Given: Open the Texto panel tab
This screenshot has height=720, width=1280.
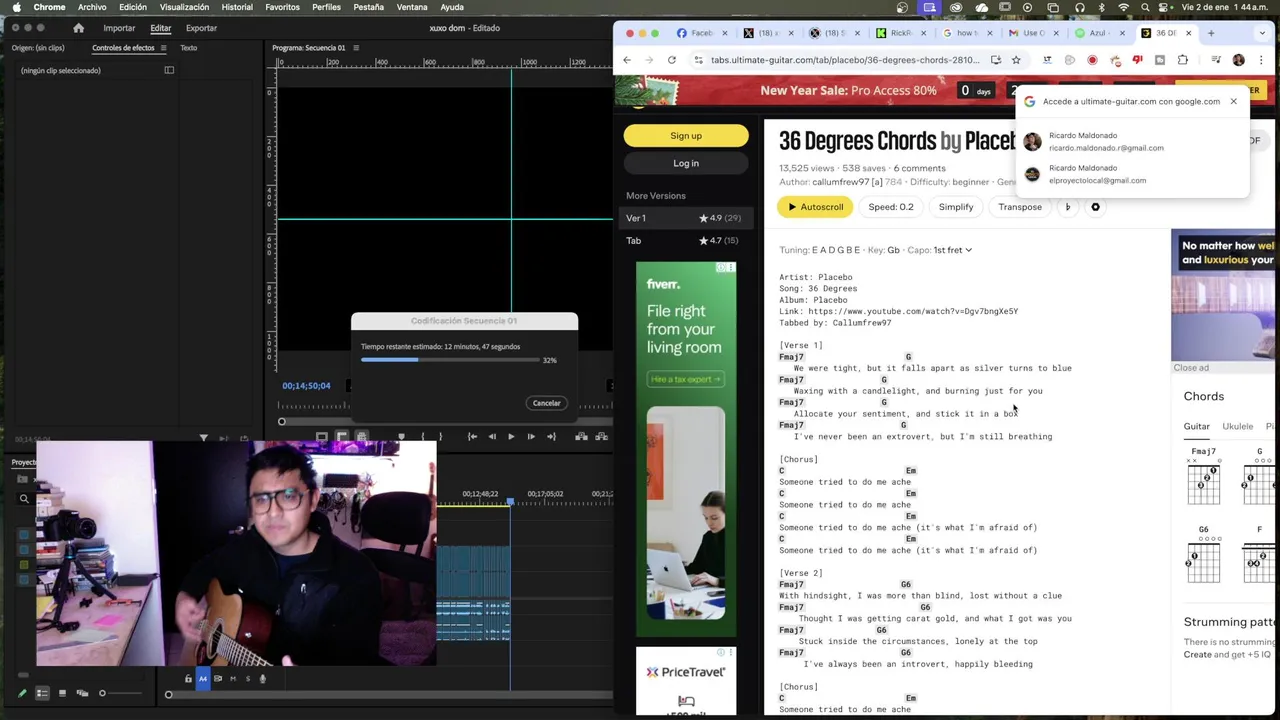Looking at the screenshot, I should tap(188, 48).
